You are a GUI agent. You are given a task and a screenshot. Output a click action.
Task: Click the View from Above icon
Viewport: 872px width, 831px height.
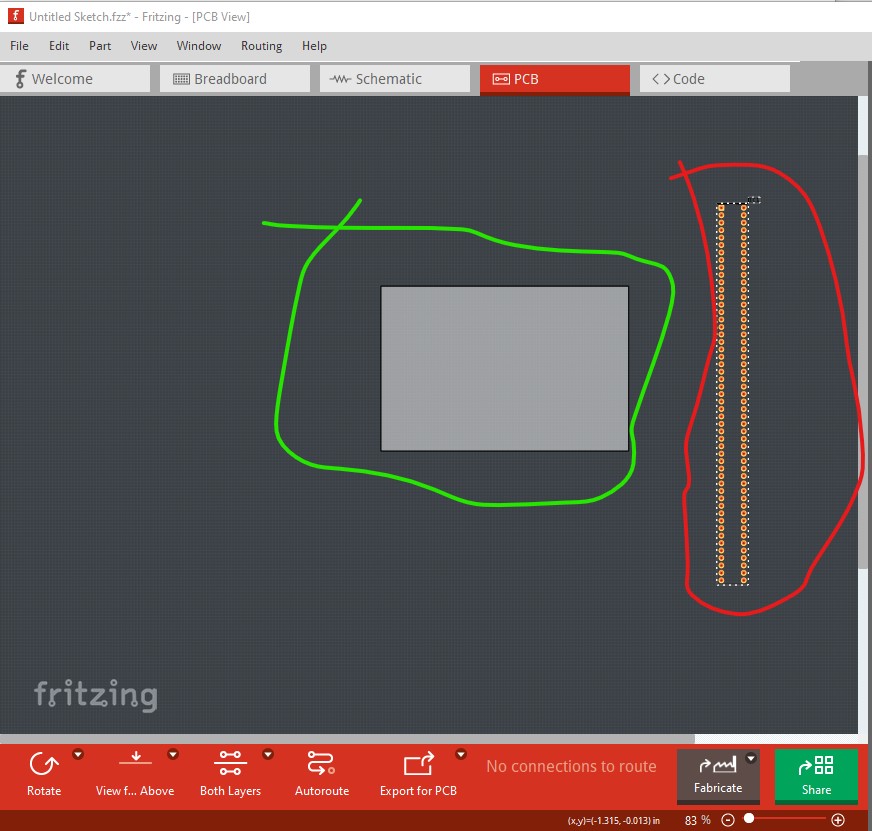tap(135, 766)
